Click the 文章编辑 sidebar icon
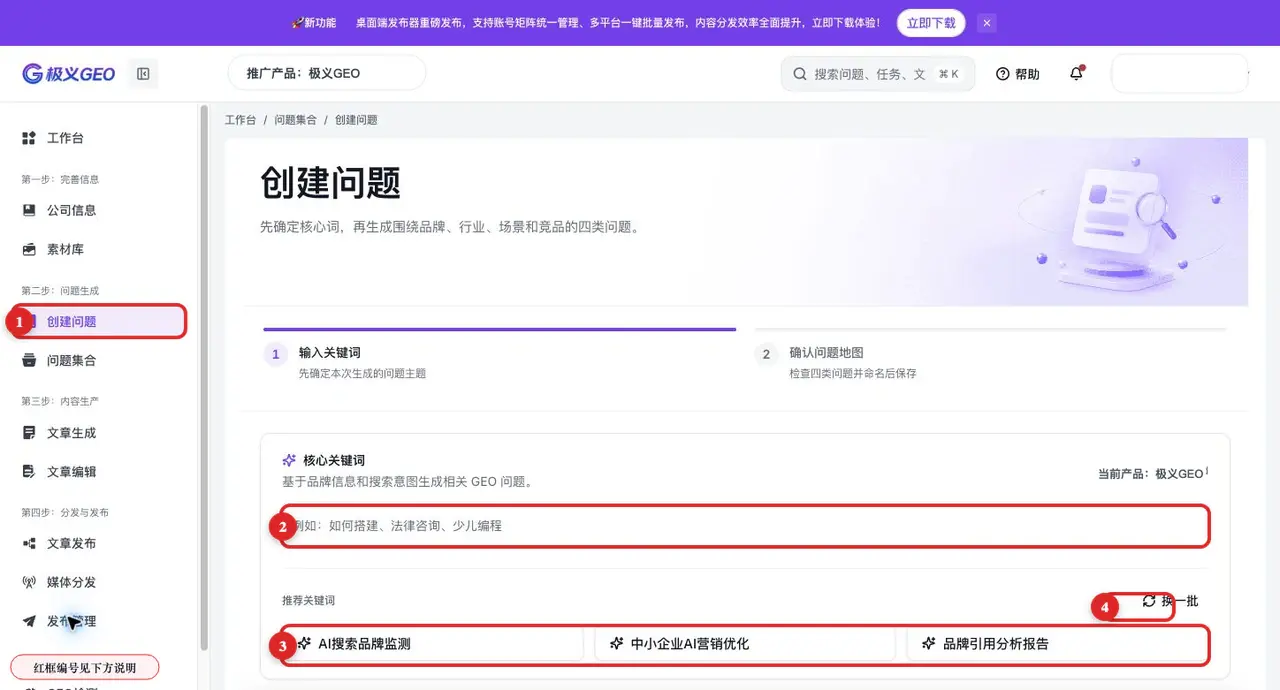This screenshot has height=690, width=1280. (x=29, y=472)
